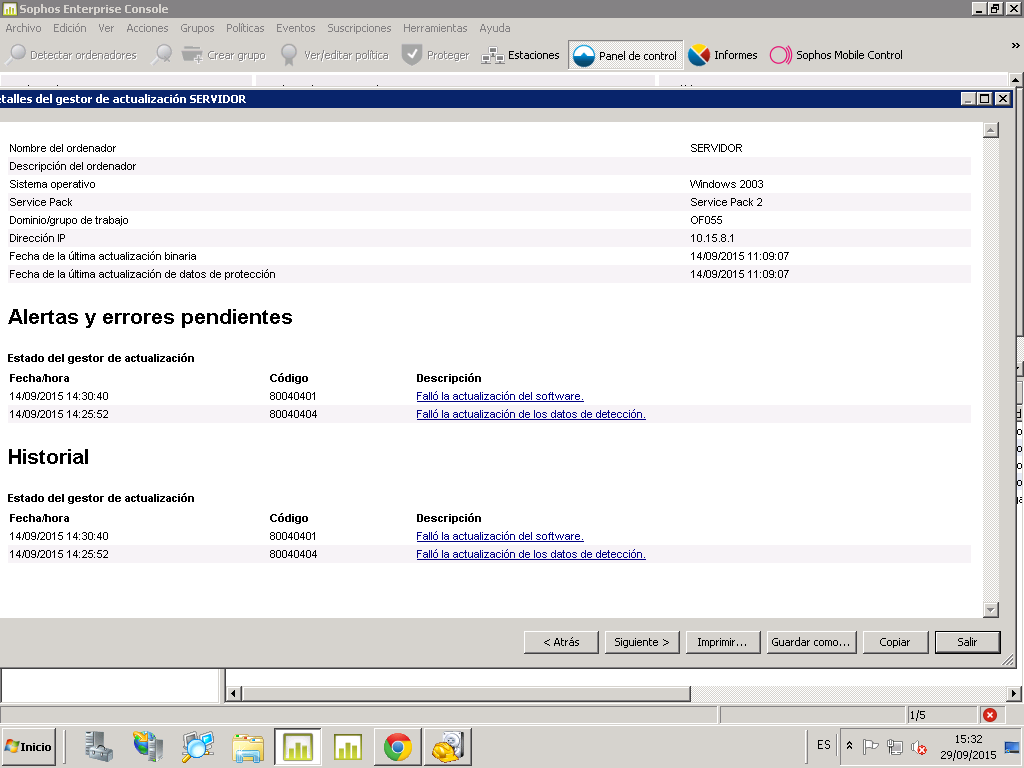Click the Ver/editar política ribbon icon

(x=289, y=55)
